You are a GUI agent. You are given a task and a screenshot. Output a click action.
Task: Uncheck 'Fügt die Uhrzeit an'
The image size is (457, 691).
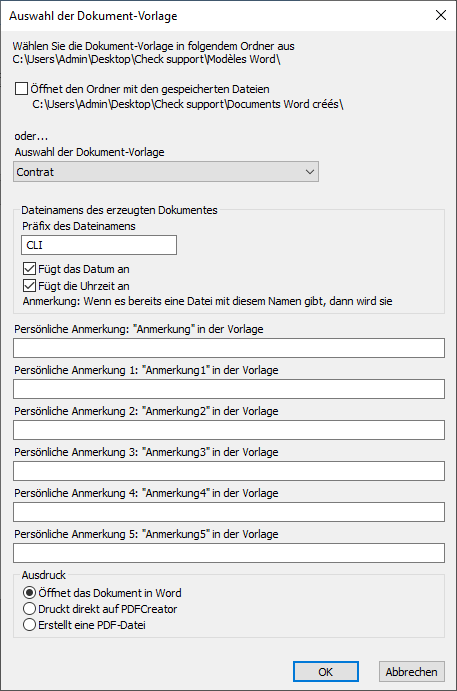(30, 286)
